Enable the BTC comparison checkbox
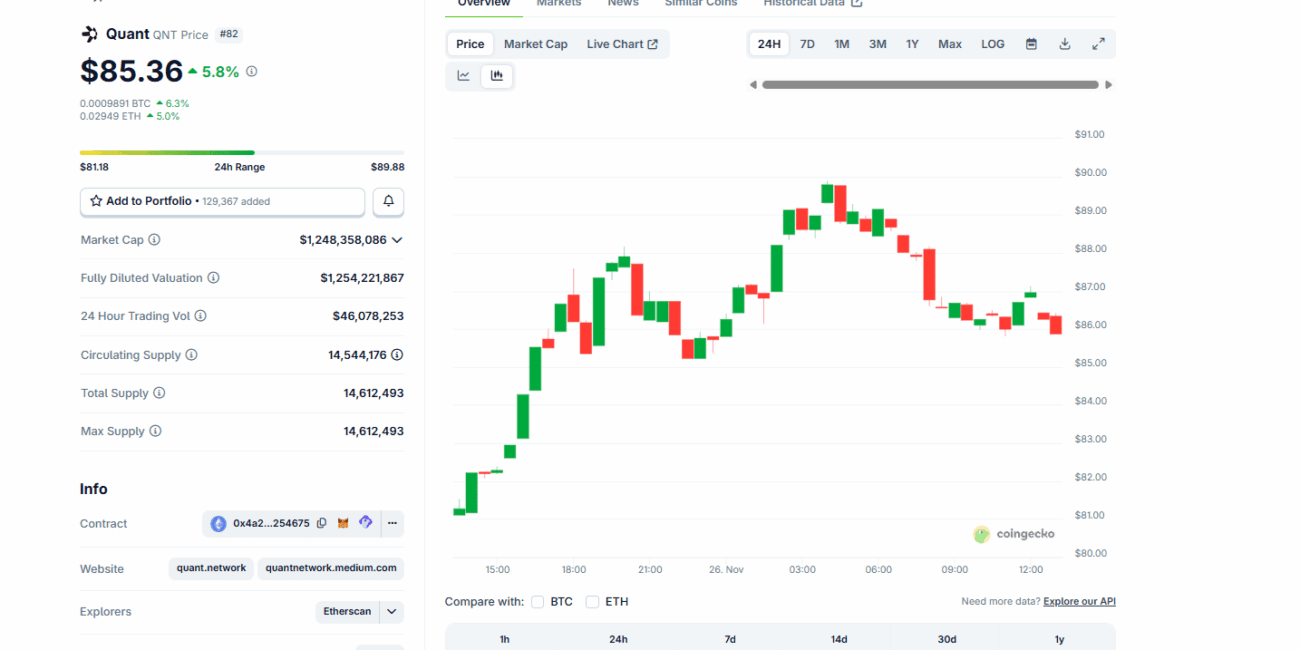 click(538, 602)
